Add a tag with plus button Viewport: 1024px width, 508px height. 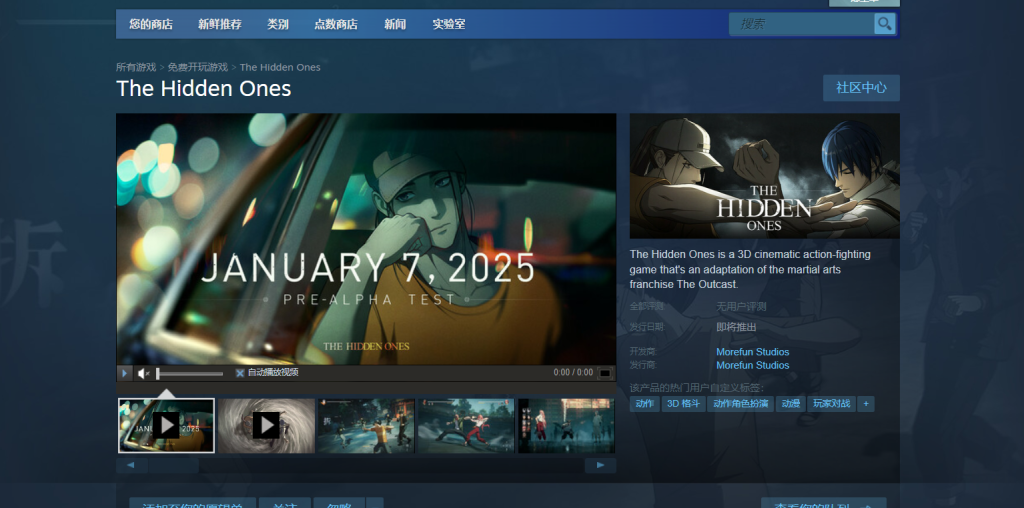point(866,404)
